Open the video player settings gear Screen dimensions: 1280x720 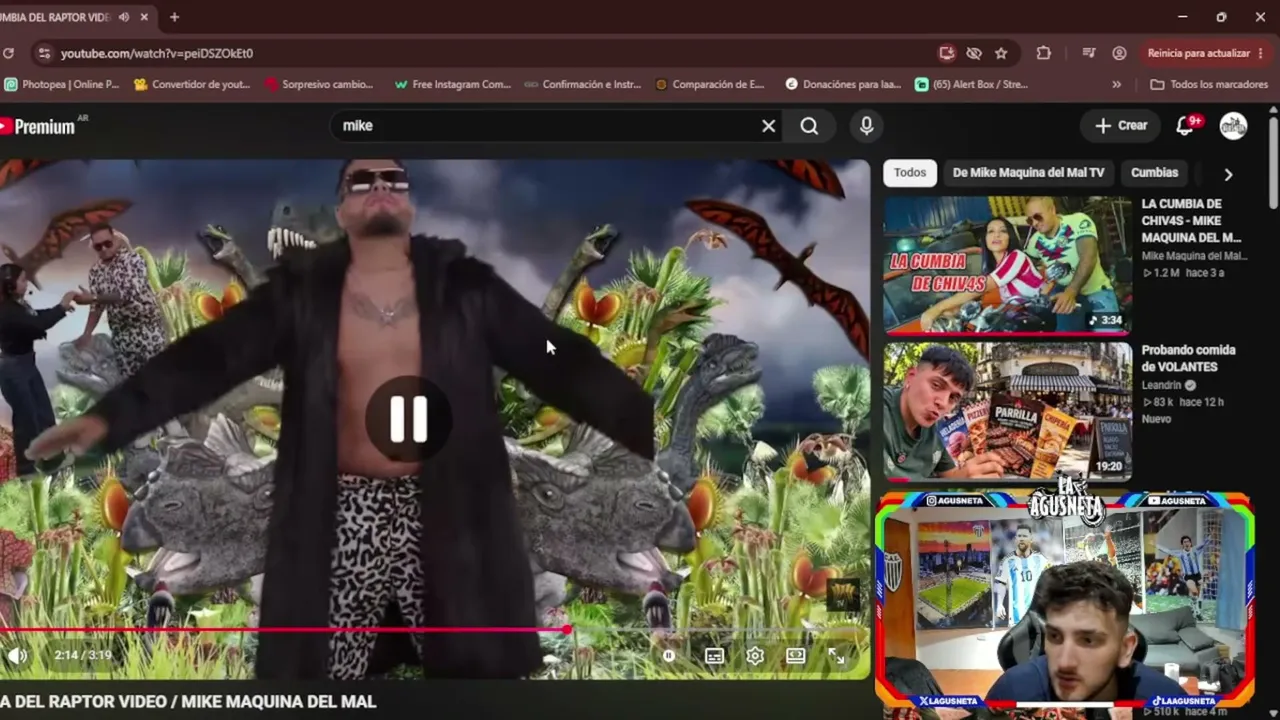[x=755, y=656]
